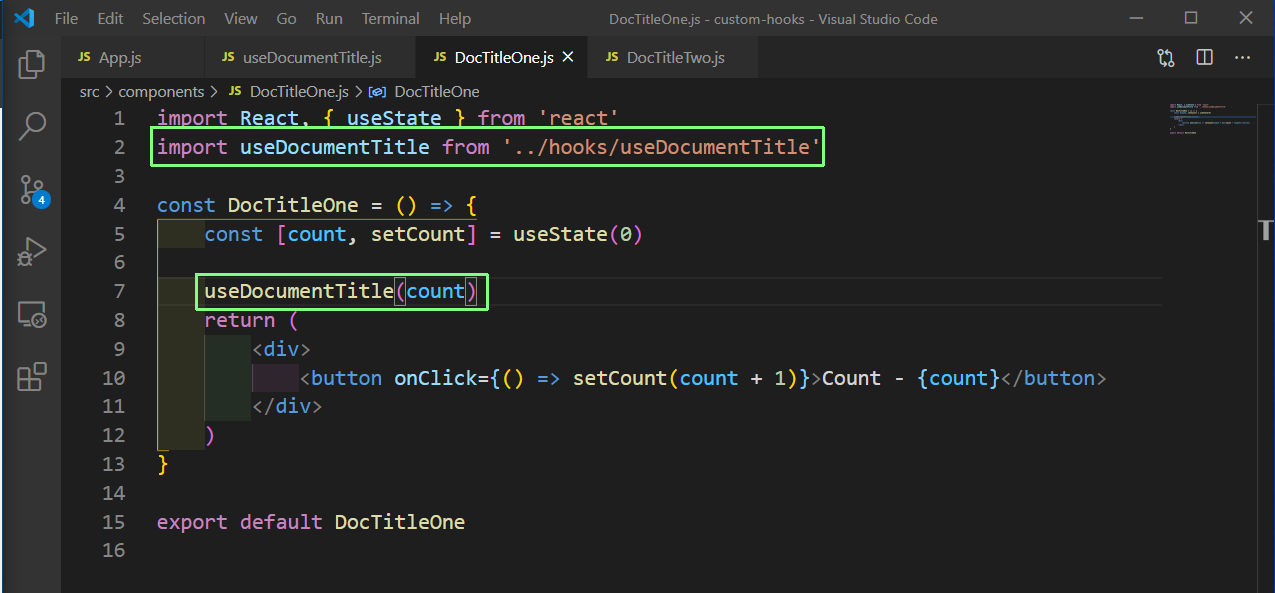Screen dimensions: 1275x593
Task: Open the File menu
Action: tap(66, 19)
